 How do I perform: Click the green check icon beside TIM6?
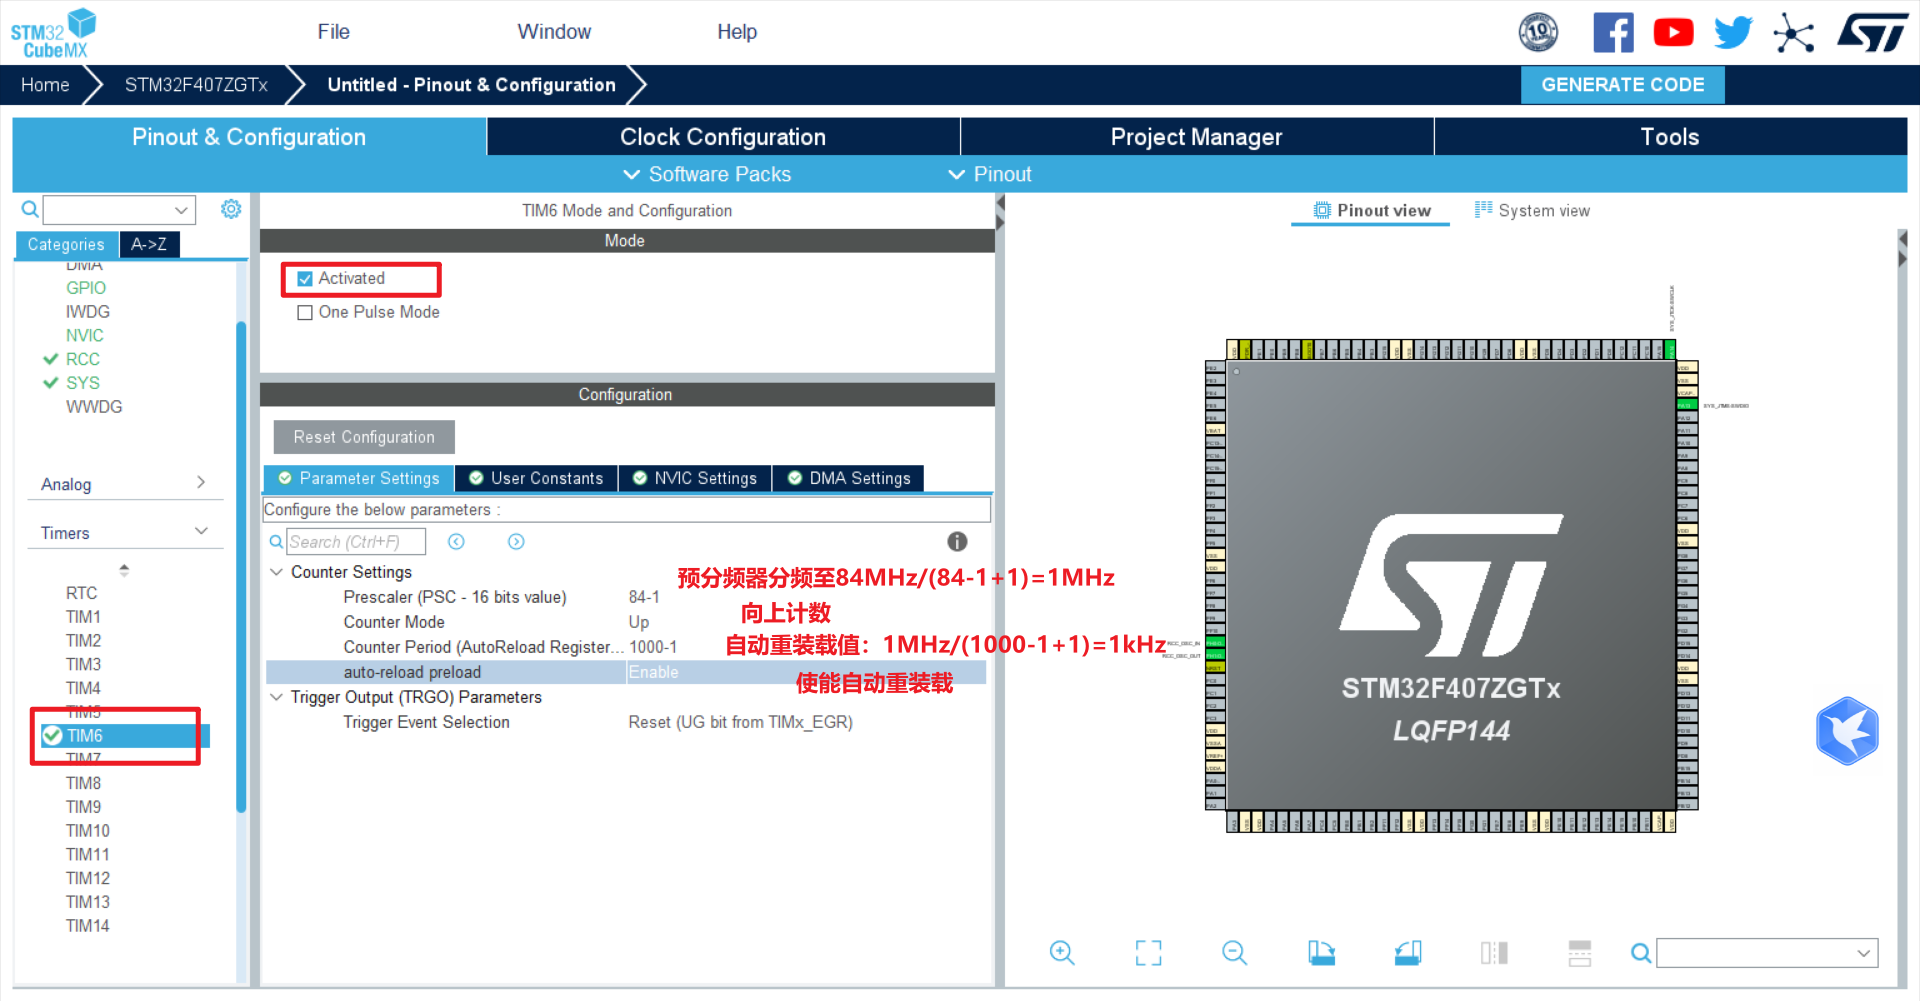[x=53, y=736]
